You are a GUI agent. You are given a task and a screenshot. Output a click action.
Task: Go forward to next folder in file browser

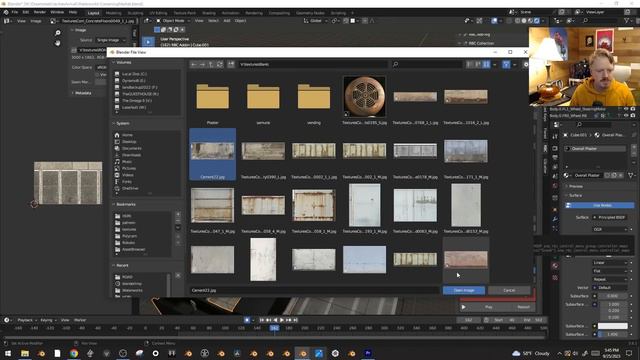202,64
